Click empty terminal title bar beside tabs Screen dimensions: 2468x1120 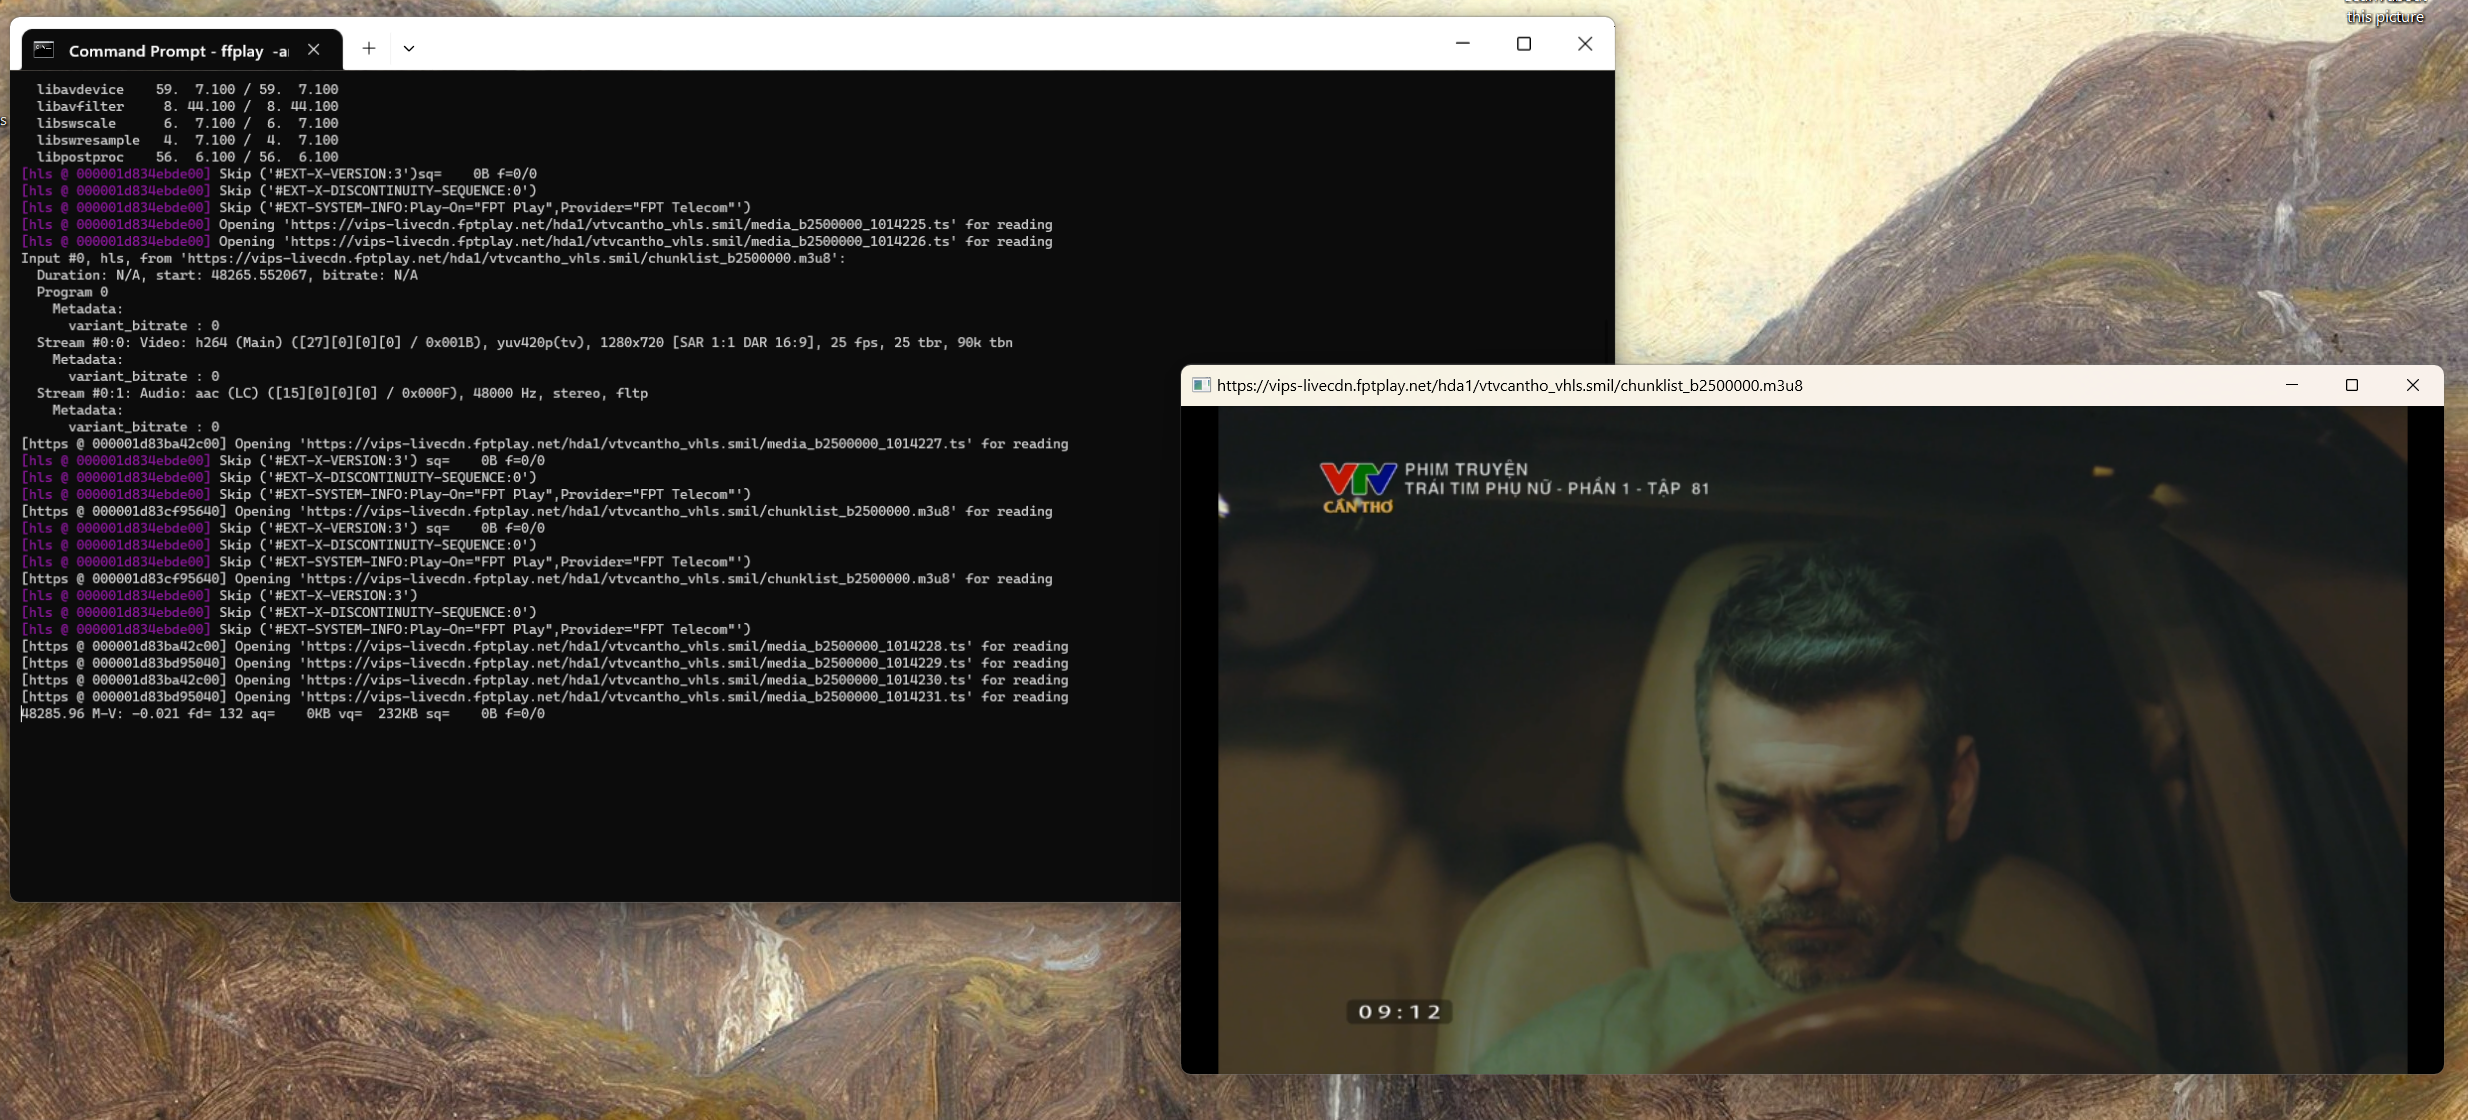click(x=900, y=43)
